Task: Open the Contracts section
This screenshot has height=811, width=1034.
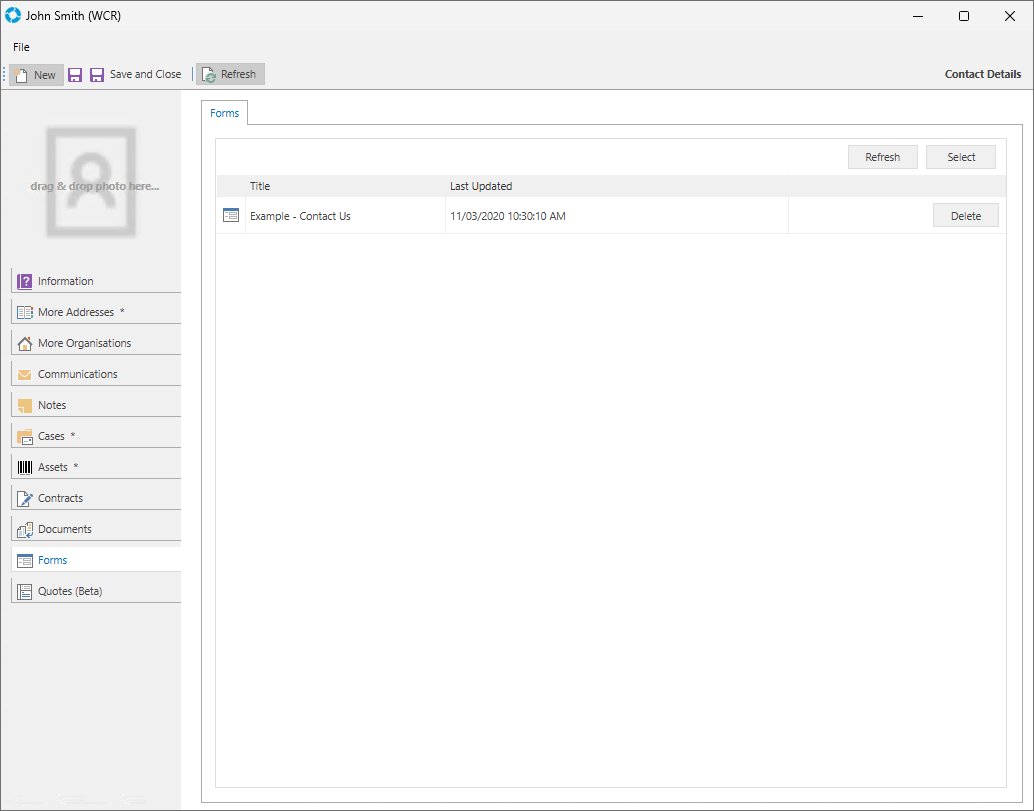Action: (60, 498)
